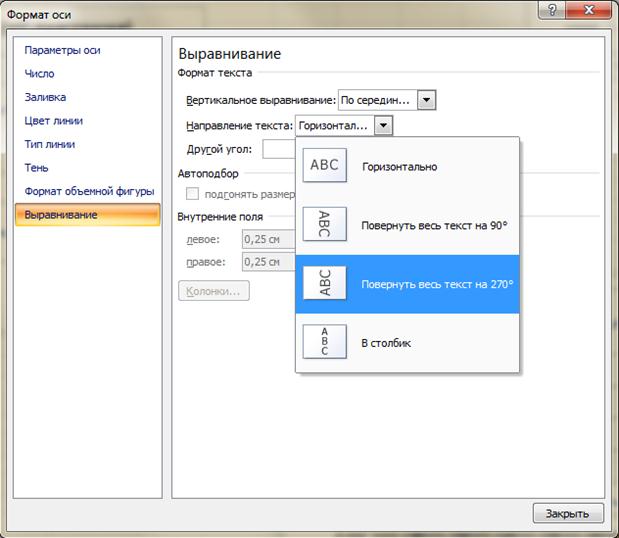The width and height of the screenshot is (619, 538).
Task: Open the Цвет линии section
Action: [54, 121]
